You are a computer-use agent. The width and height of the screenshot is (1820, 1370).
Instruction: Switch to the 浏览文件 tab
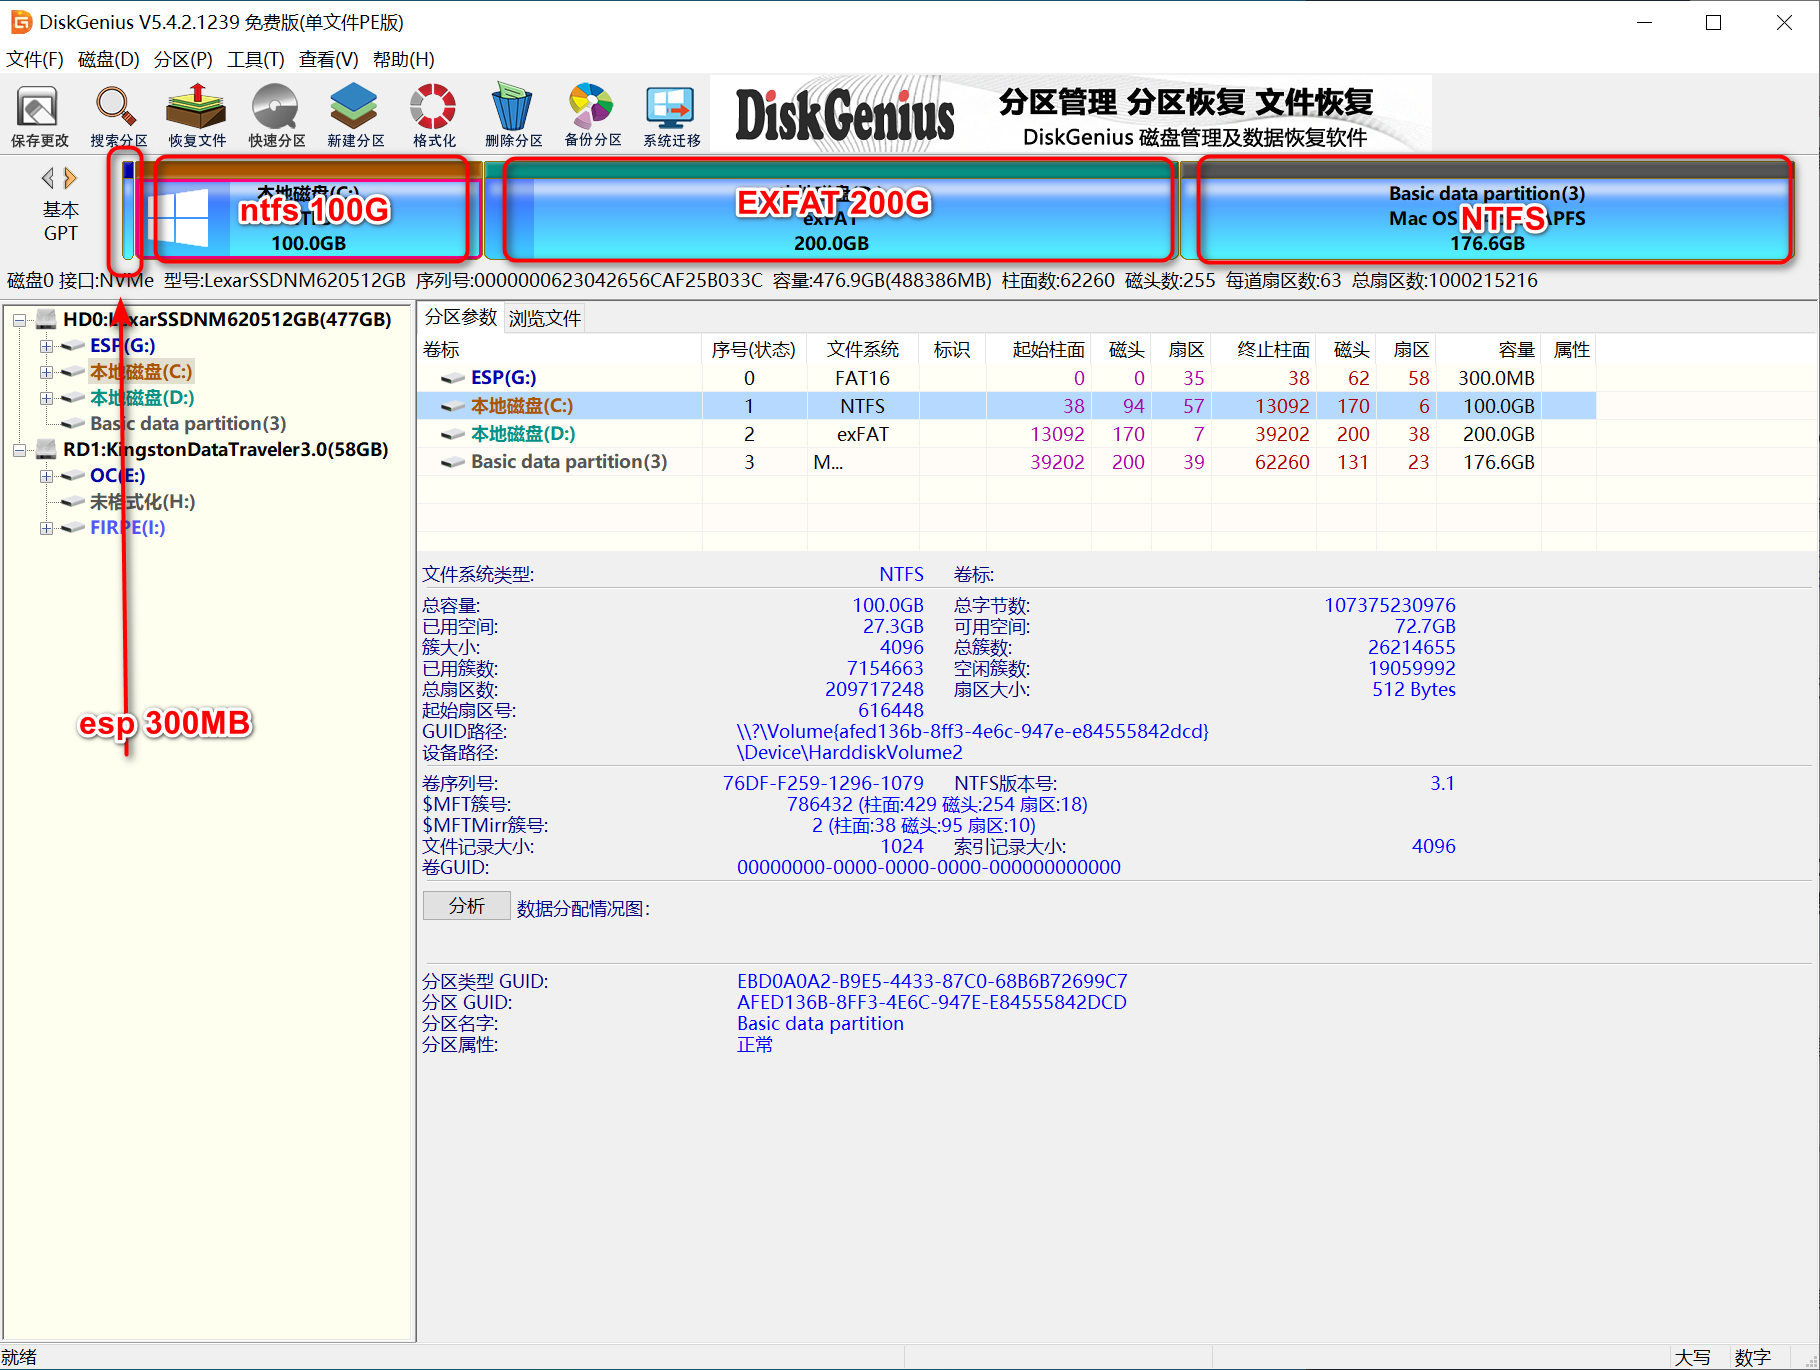coord(544,318)
